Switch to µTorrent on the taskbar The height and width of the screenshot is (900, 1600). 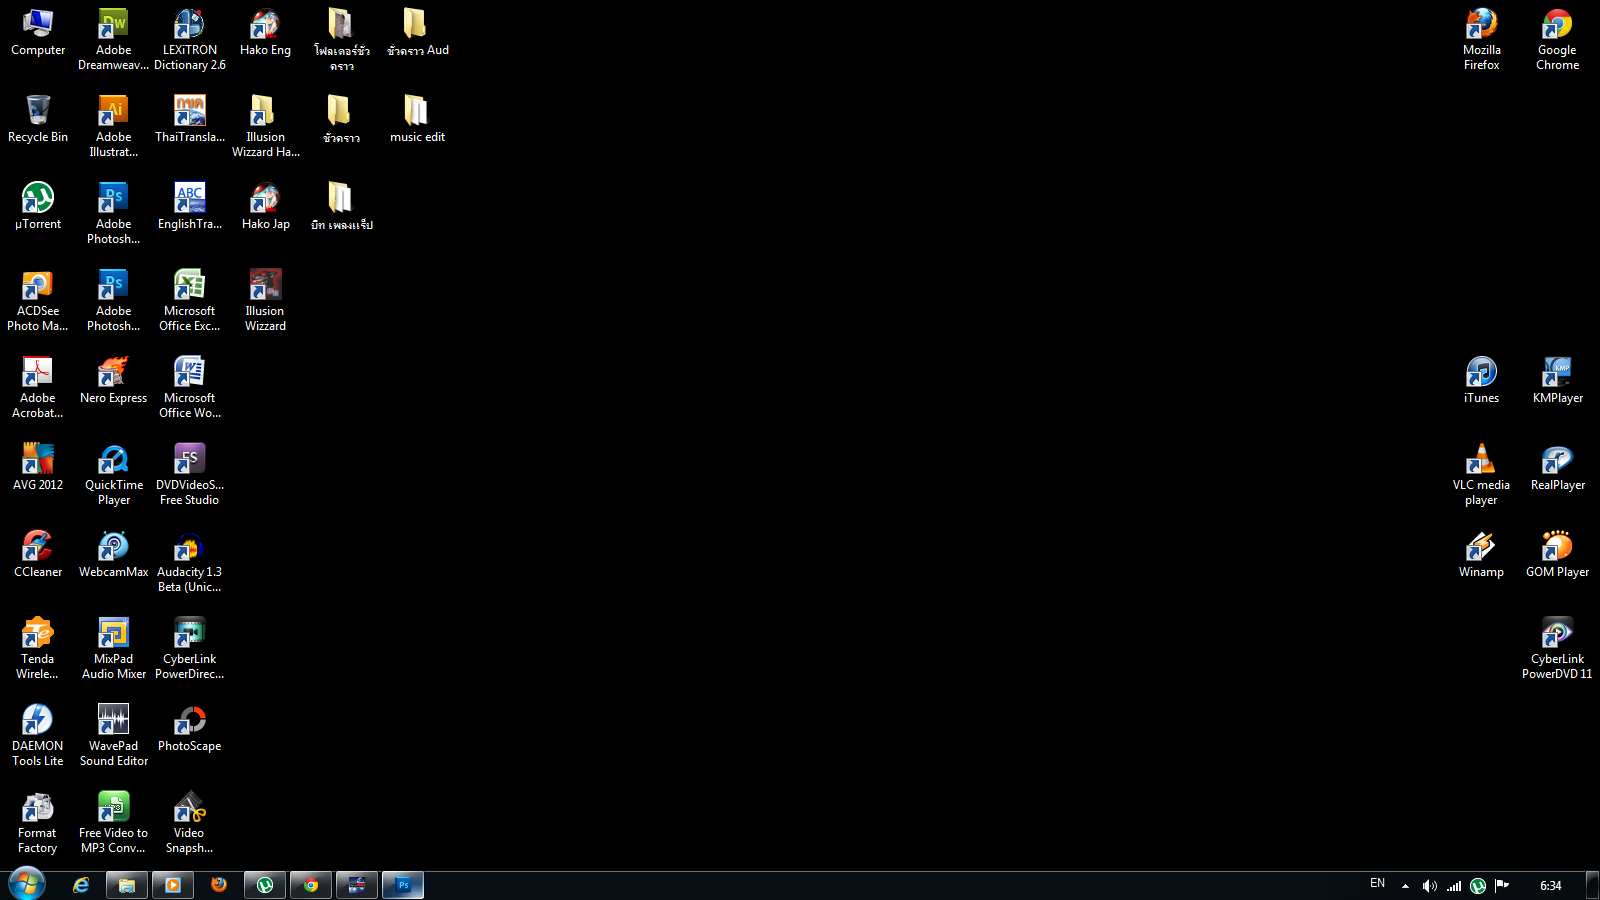(265, 885)
